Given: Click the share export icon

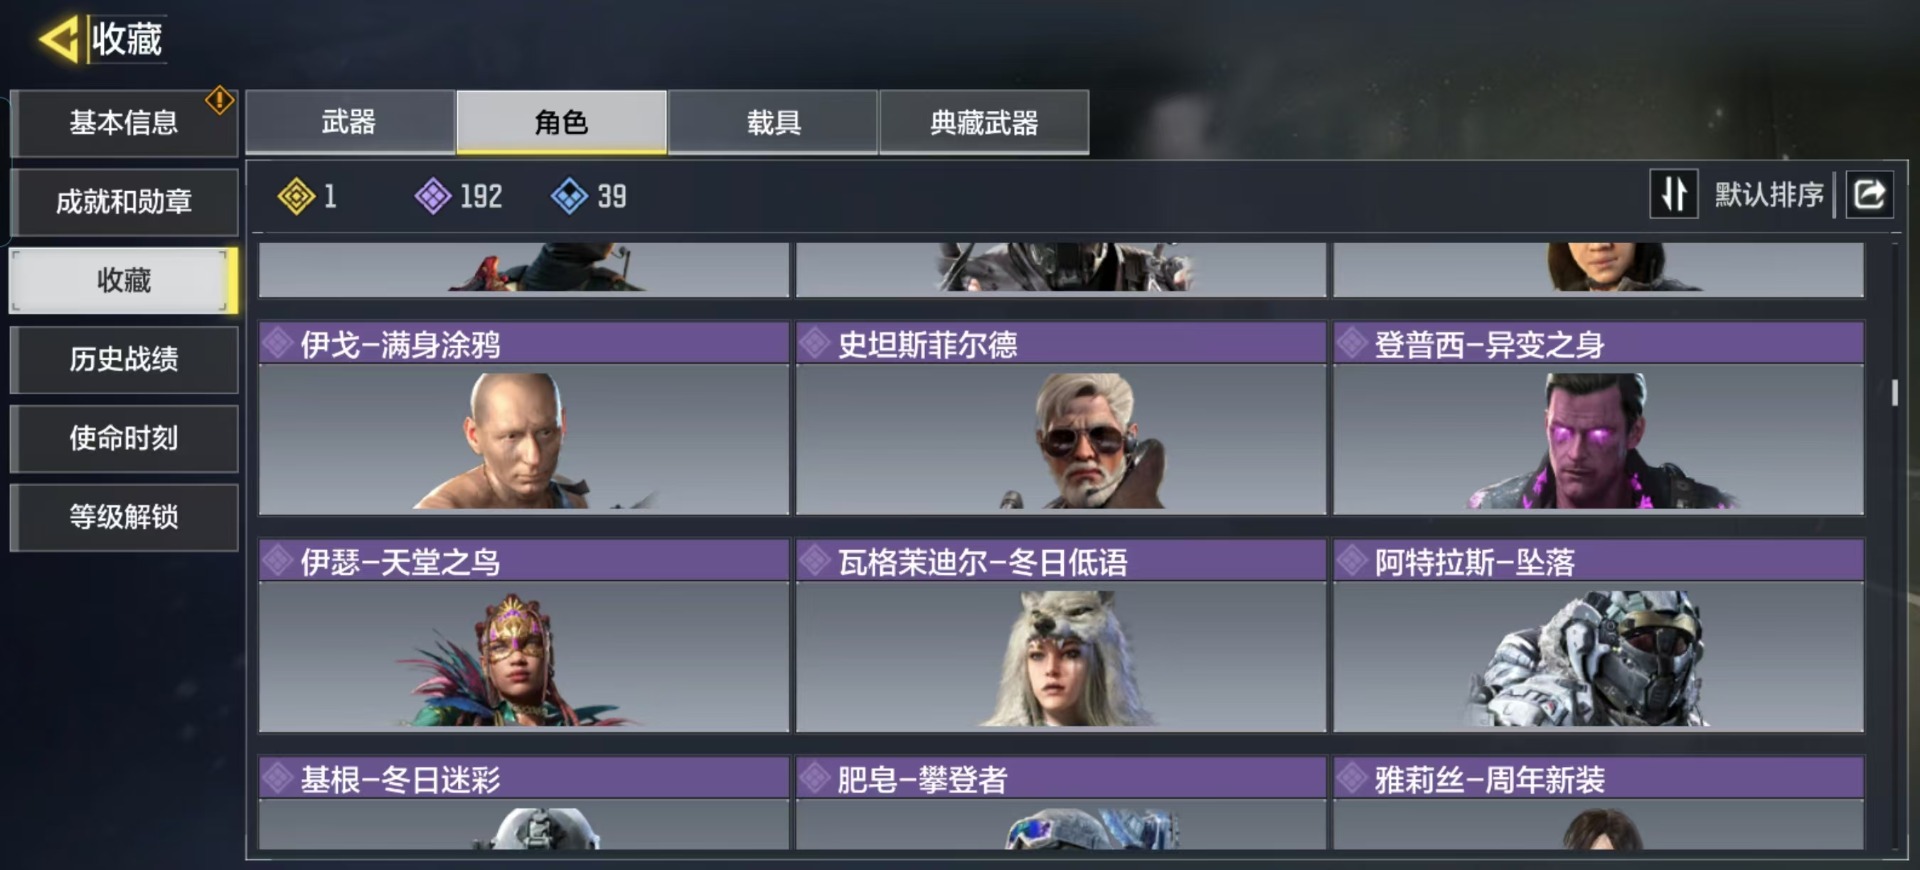Looking at the screenshot, I should coord(1869,194).
